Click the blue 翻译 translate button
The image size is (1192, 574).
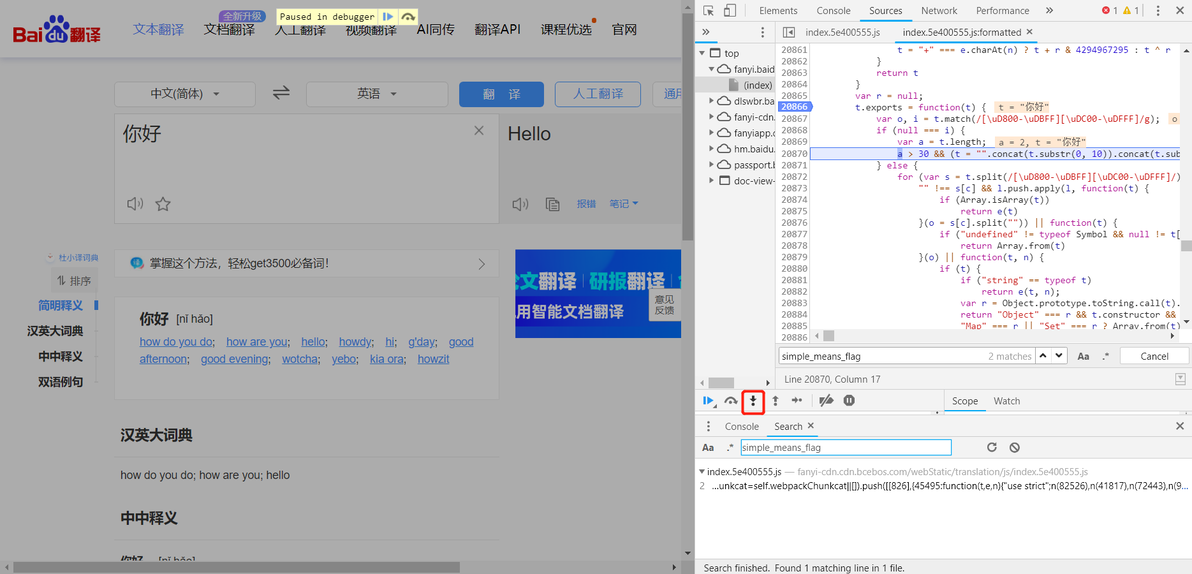[501, 94]
